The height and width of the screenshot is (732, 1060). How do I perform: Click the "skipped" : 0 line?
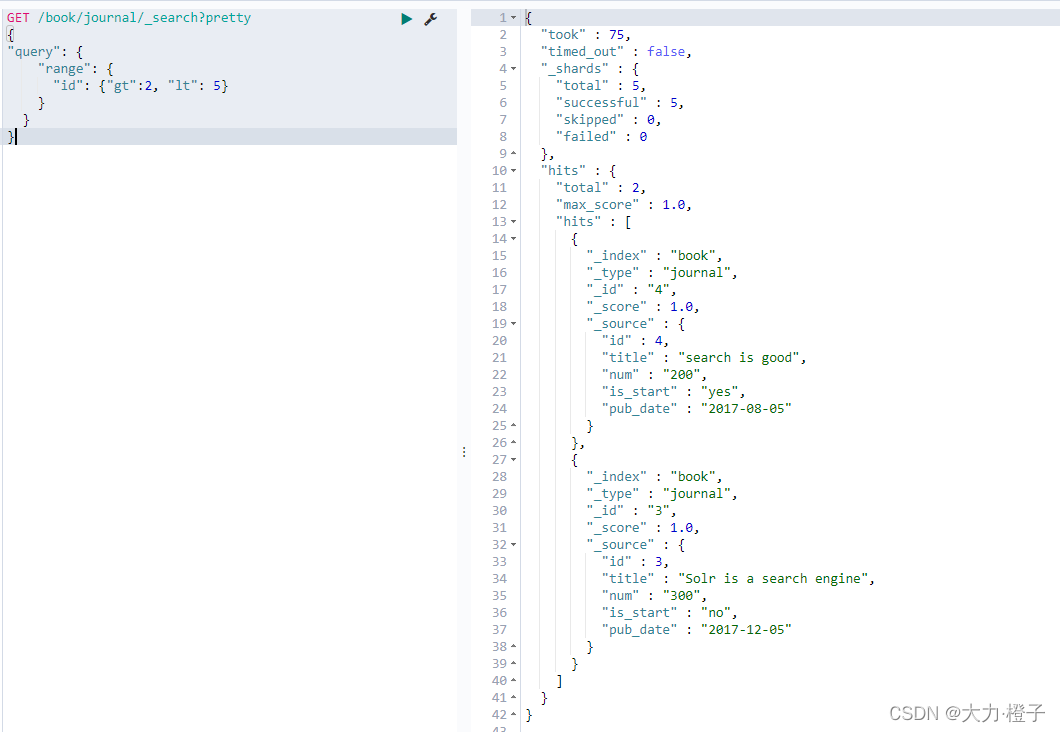pyautogui.click(x=608, y=120)
